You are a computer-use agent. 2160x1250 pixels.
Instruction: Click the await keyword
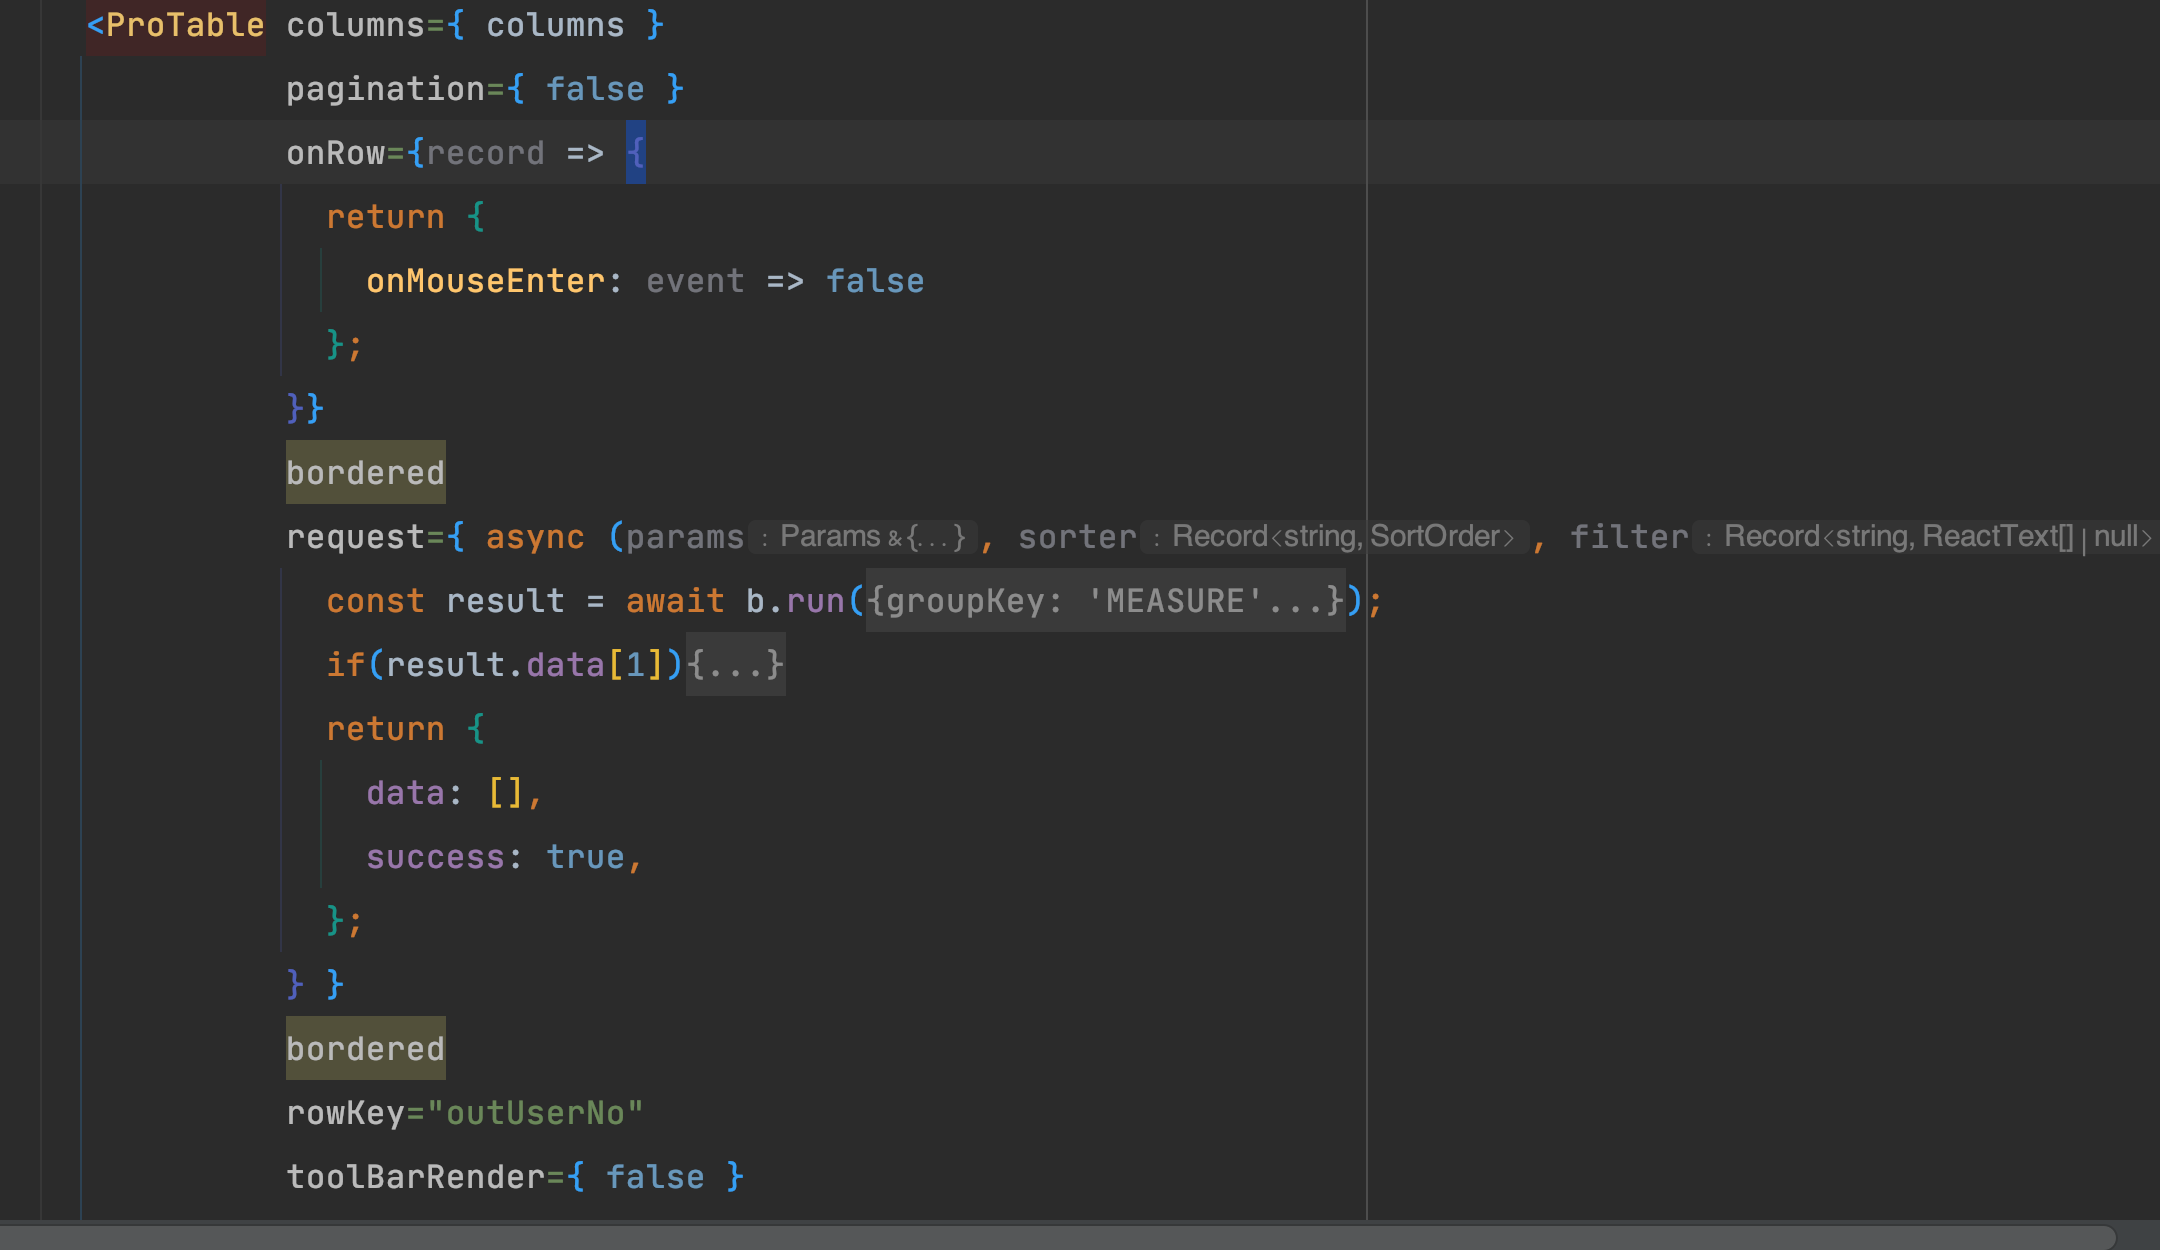pyautogui.click(x=674, y=601)
